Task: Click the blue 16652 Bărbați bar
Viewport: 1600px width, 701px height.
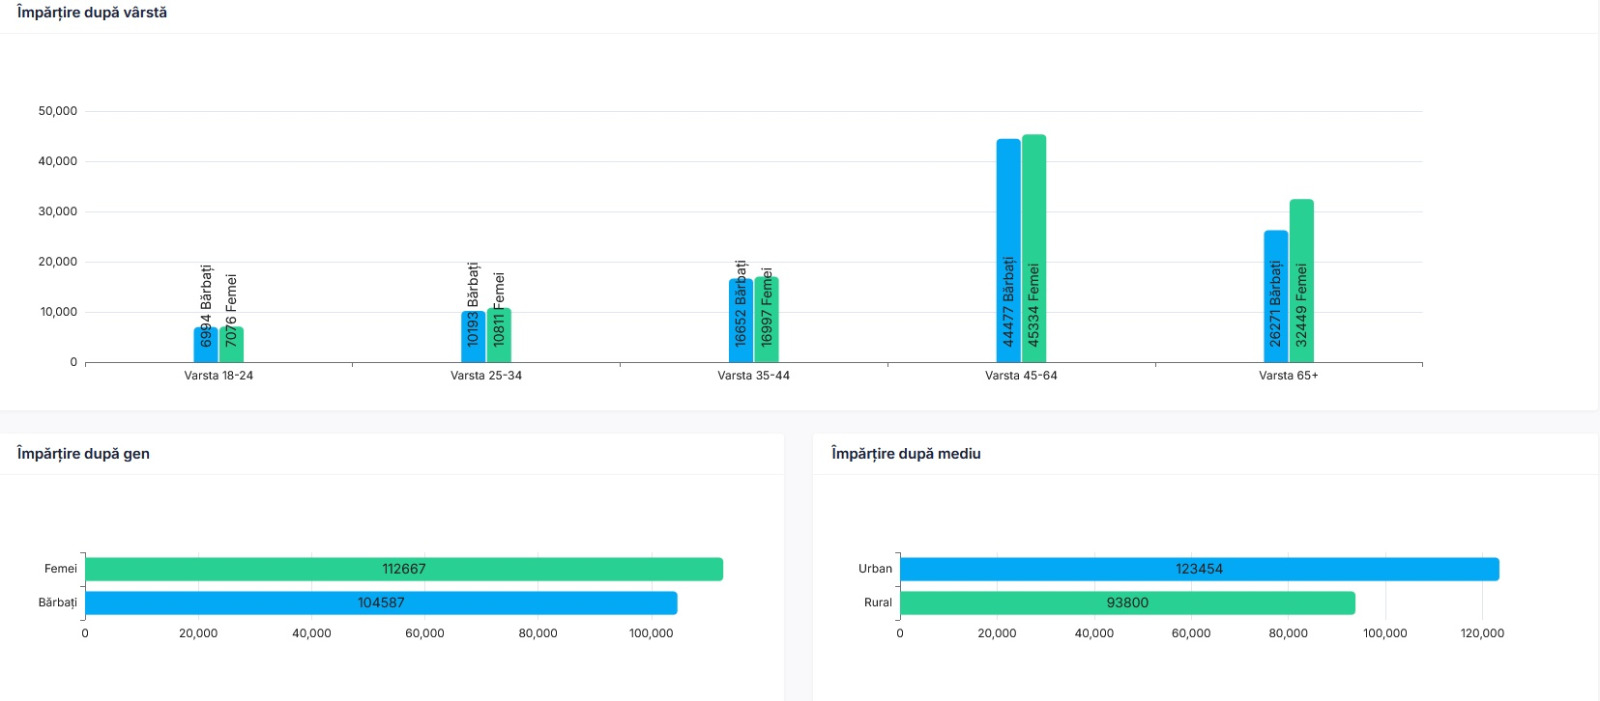Action: click(741, 321)
